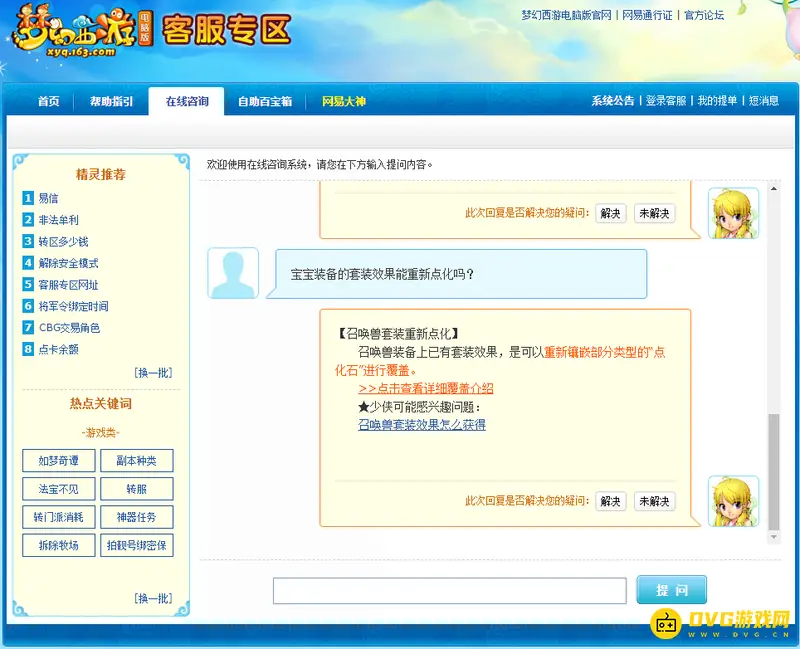The width and height of the screenshot is (800, 649).
Task: Open 召唤兽套装效果怎么获得 link
Action: click(422, 425)
